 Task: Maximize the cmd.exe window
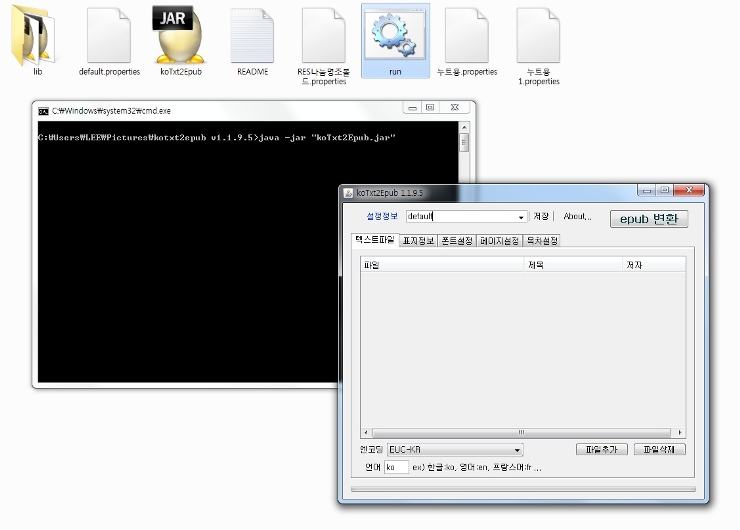tap(430, 108)
